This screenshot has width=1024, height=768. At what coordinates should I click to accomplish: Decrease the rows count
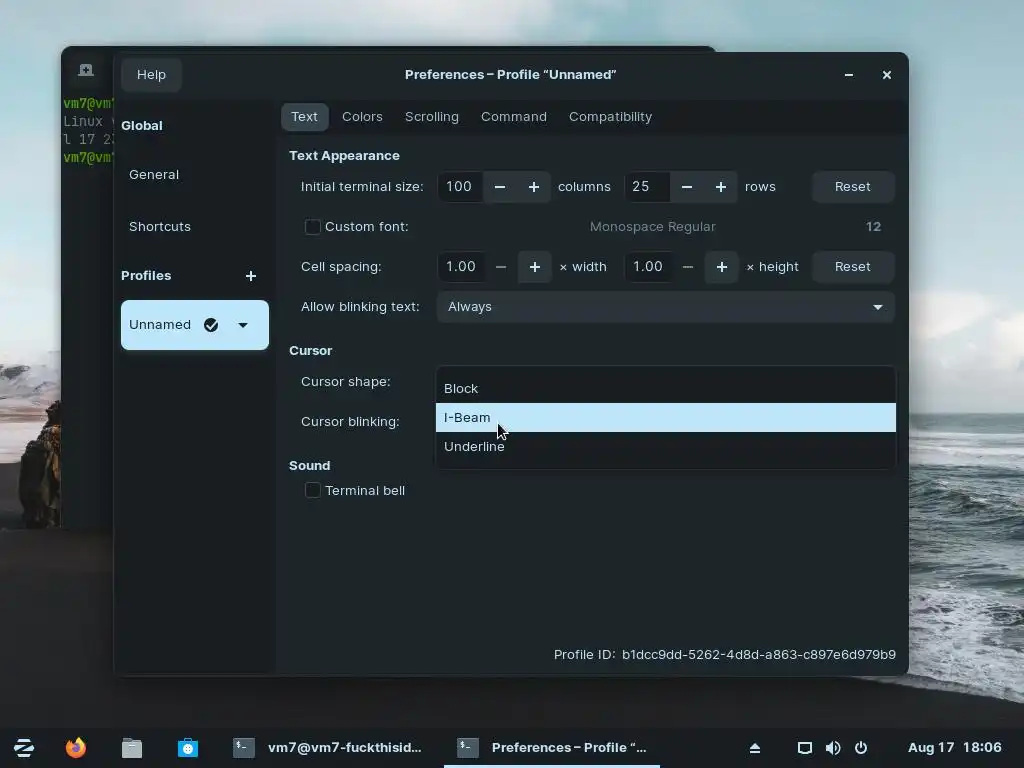pos(686,187)
